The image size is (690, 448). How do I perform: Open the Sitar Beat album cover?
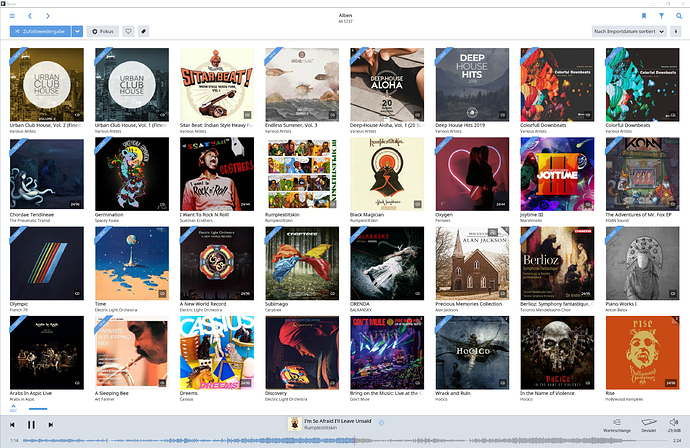coord(217,85)
